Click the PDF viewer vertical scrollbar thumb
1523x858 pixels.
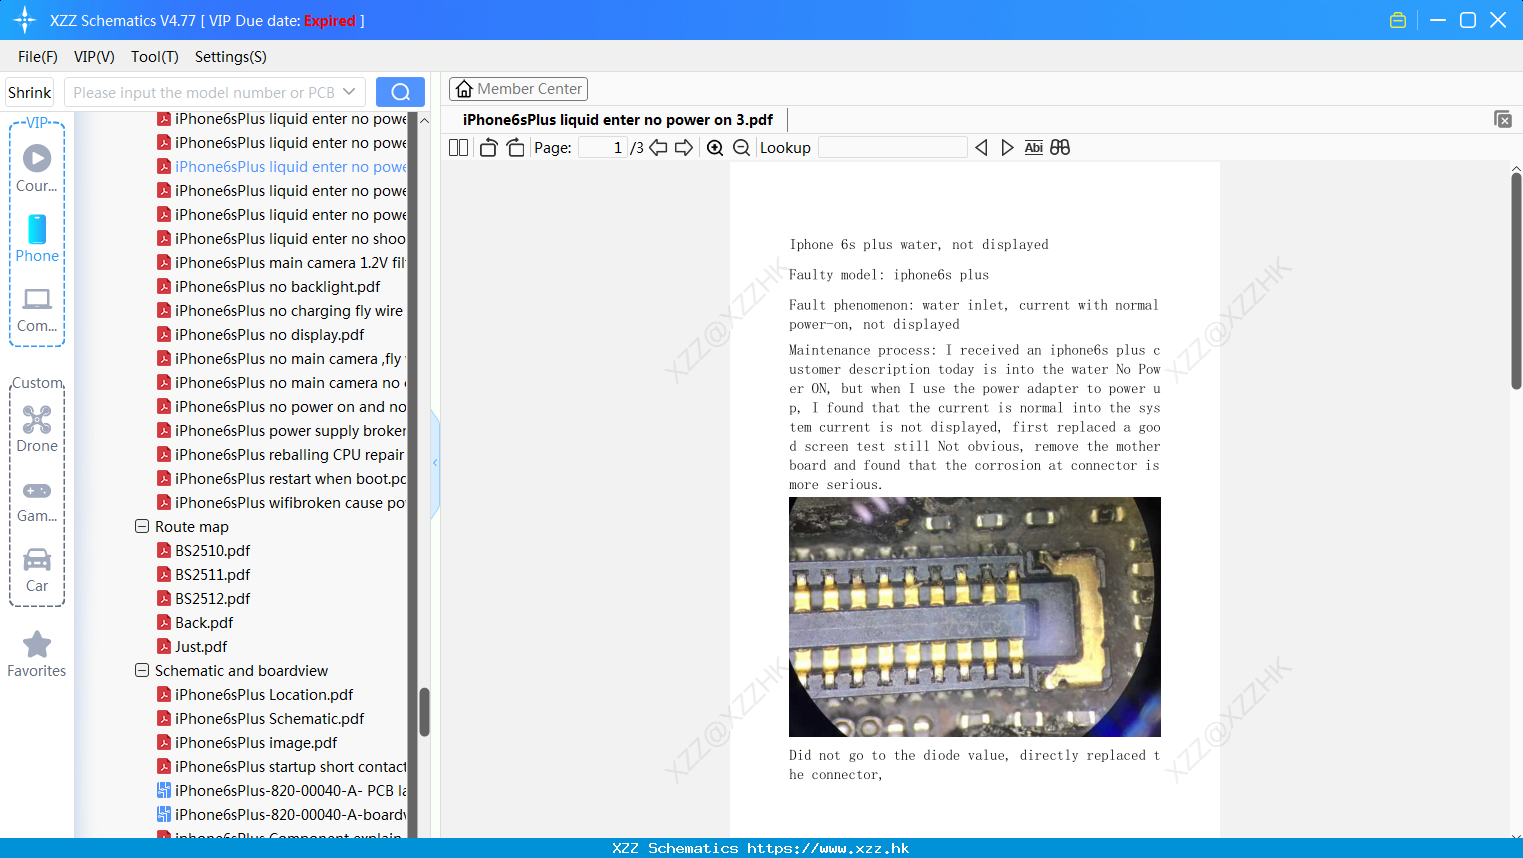(x=1516, y=280)
